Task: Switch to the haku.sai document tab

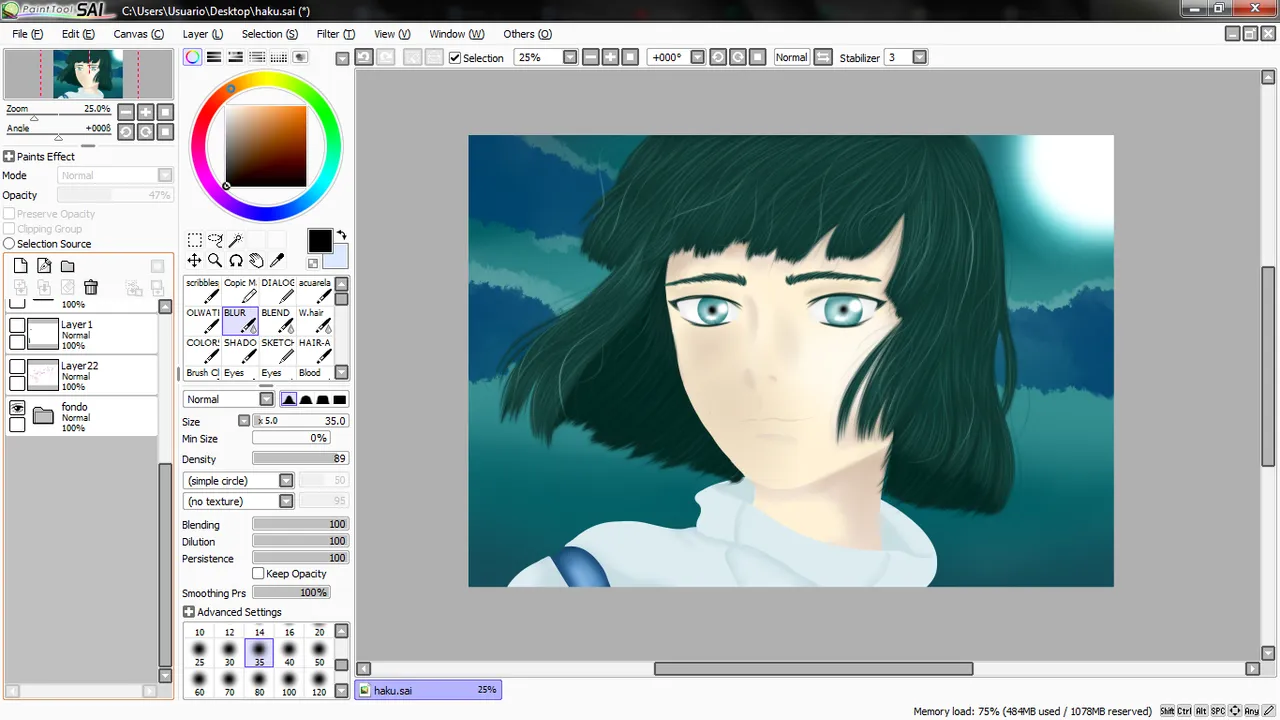Action: click(428, 690)
